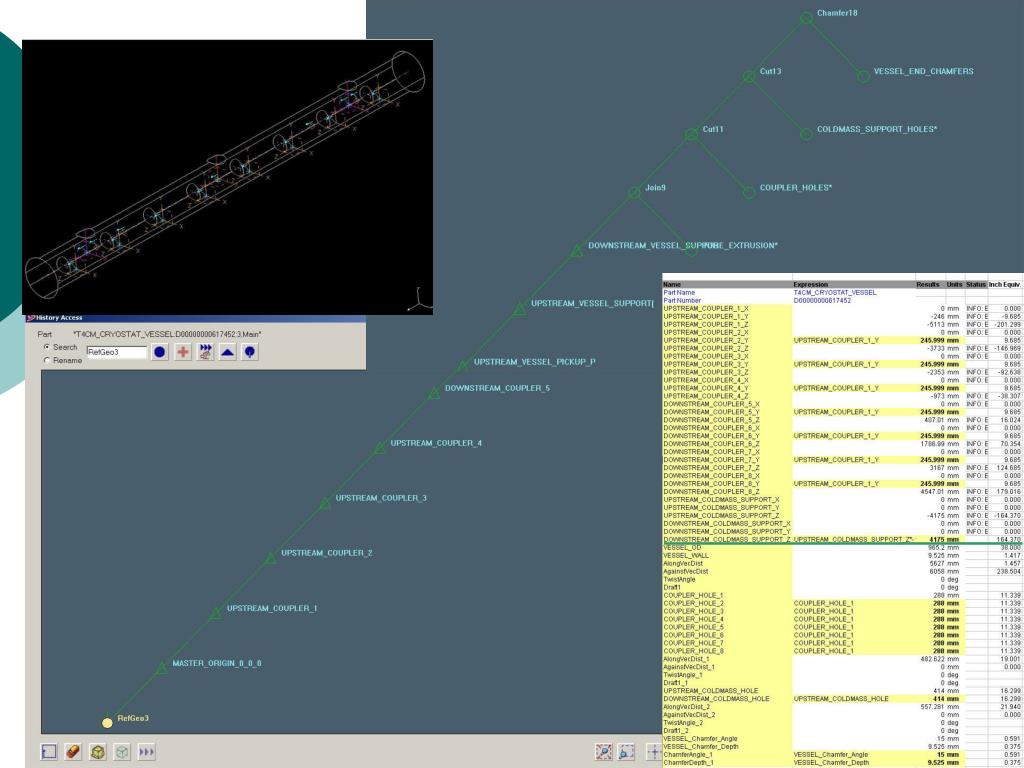
Task: Click the circle node of VESSEL_END_CHAMFERS
Action: tap(863, 76)
